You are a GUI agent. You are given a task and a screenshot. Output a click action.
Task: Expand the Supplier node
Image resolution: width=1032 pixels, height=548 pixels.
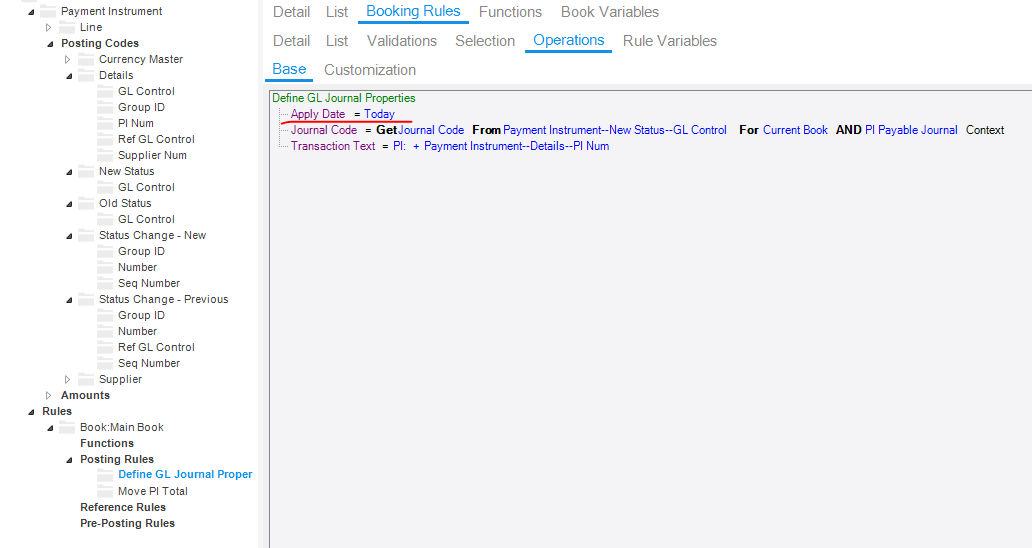[x=67, y=380]
